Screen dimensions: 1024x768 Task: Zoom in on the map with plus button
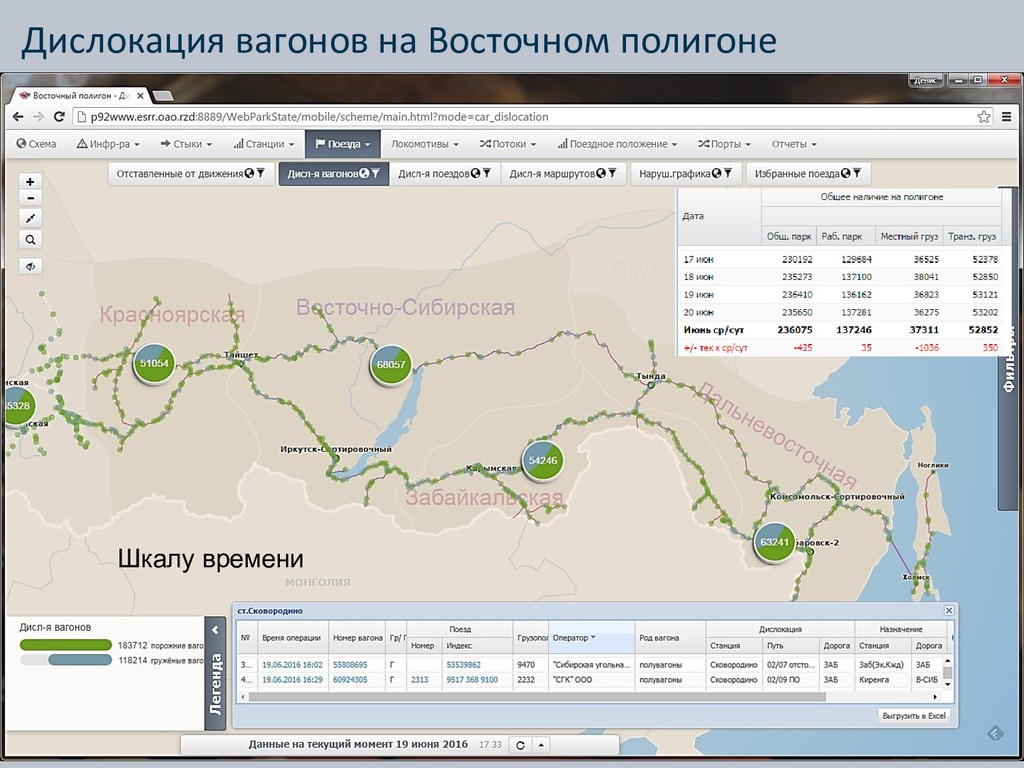point(30,182)
